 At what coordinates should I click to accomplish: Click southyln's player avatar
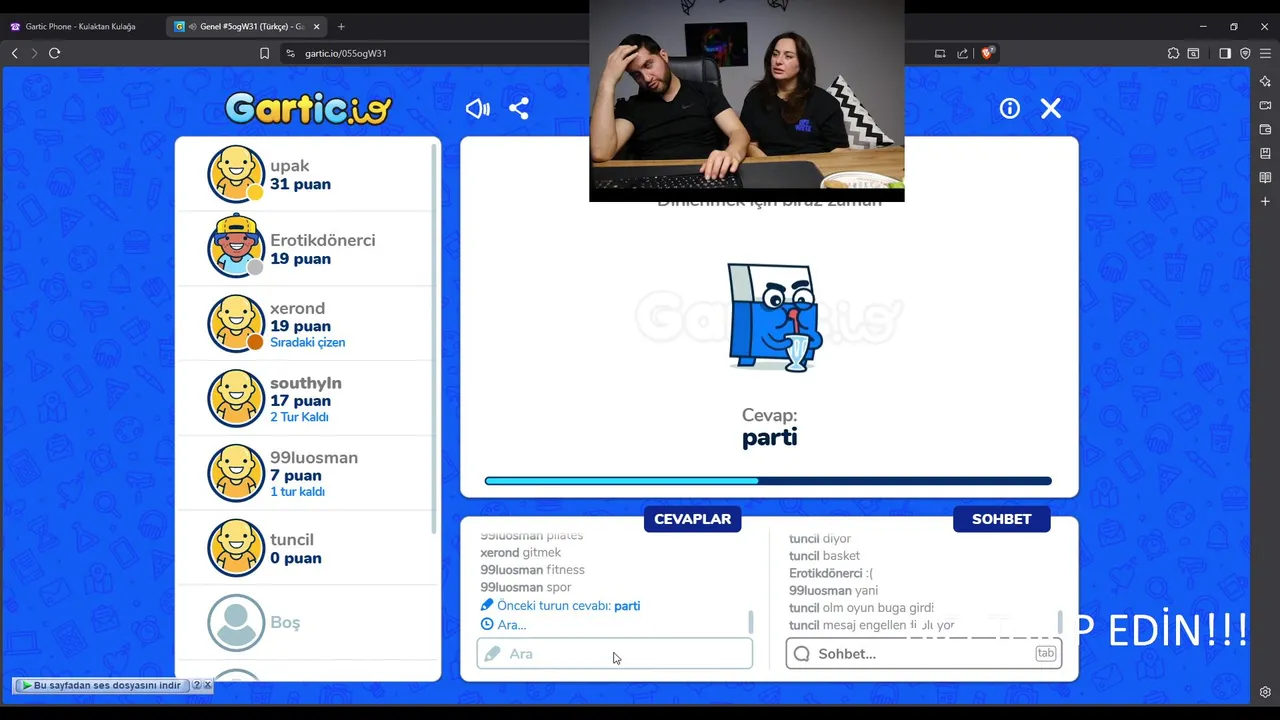point(236,398)
